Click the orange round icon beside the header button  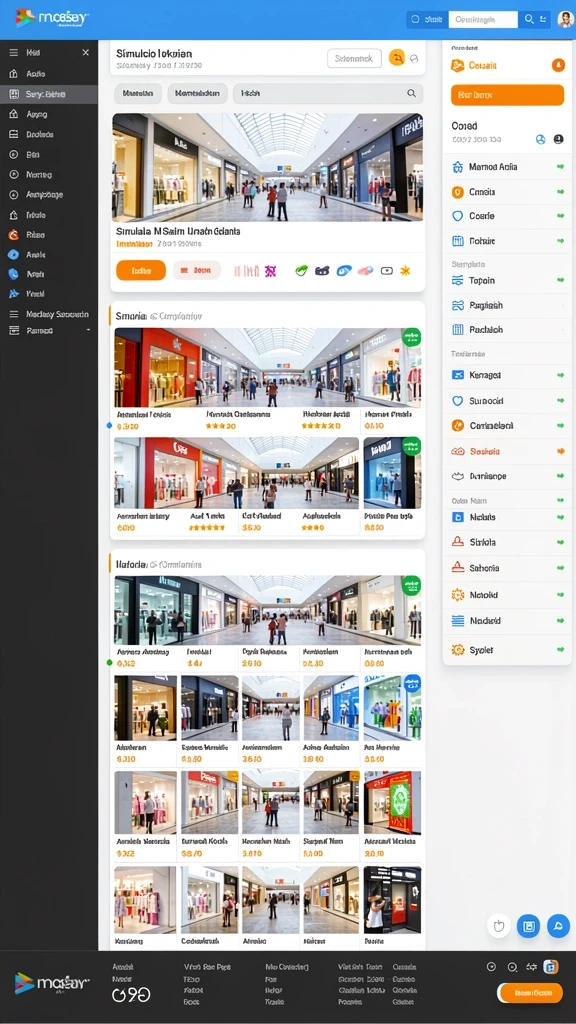(x=396, y=58)
